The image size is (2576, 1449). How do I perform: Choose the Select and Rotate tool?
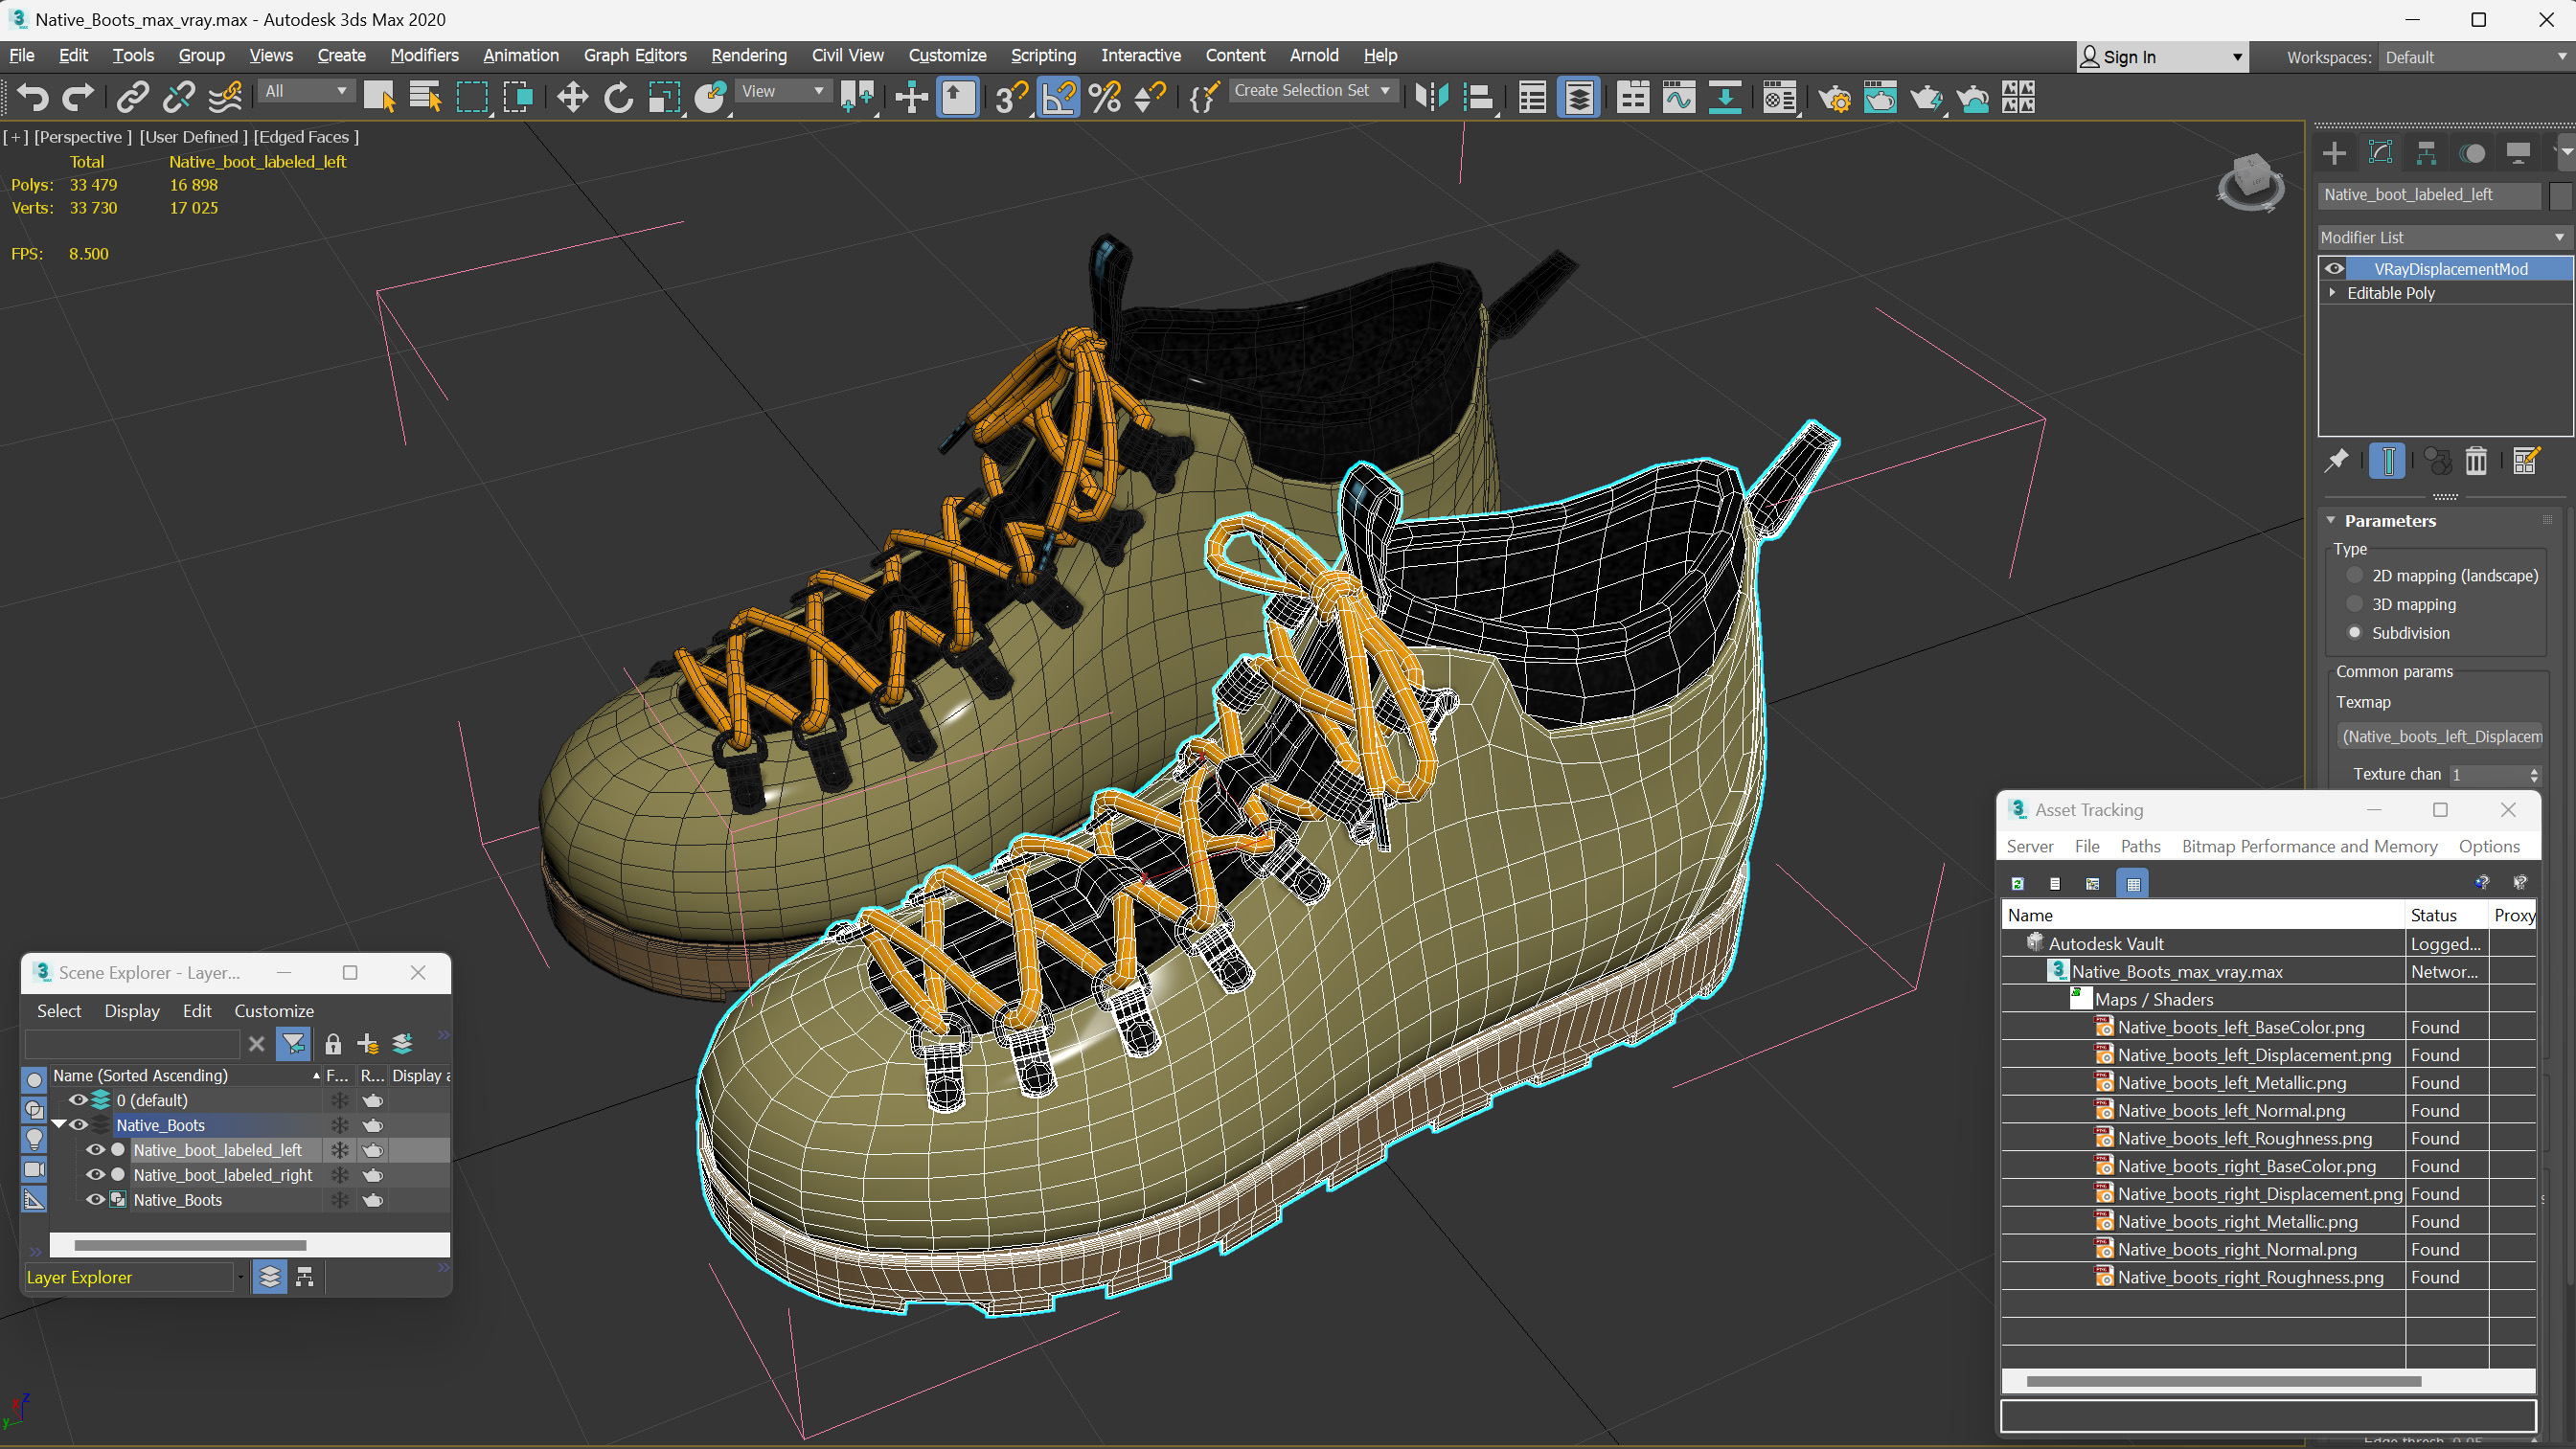[618, 97]
